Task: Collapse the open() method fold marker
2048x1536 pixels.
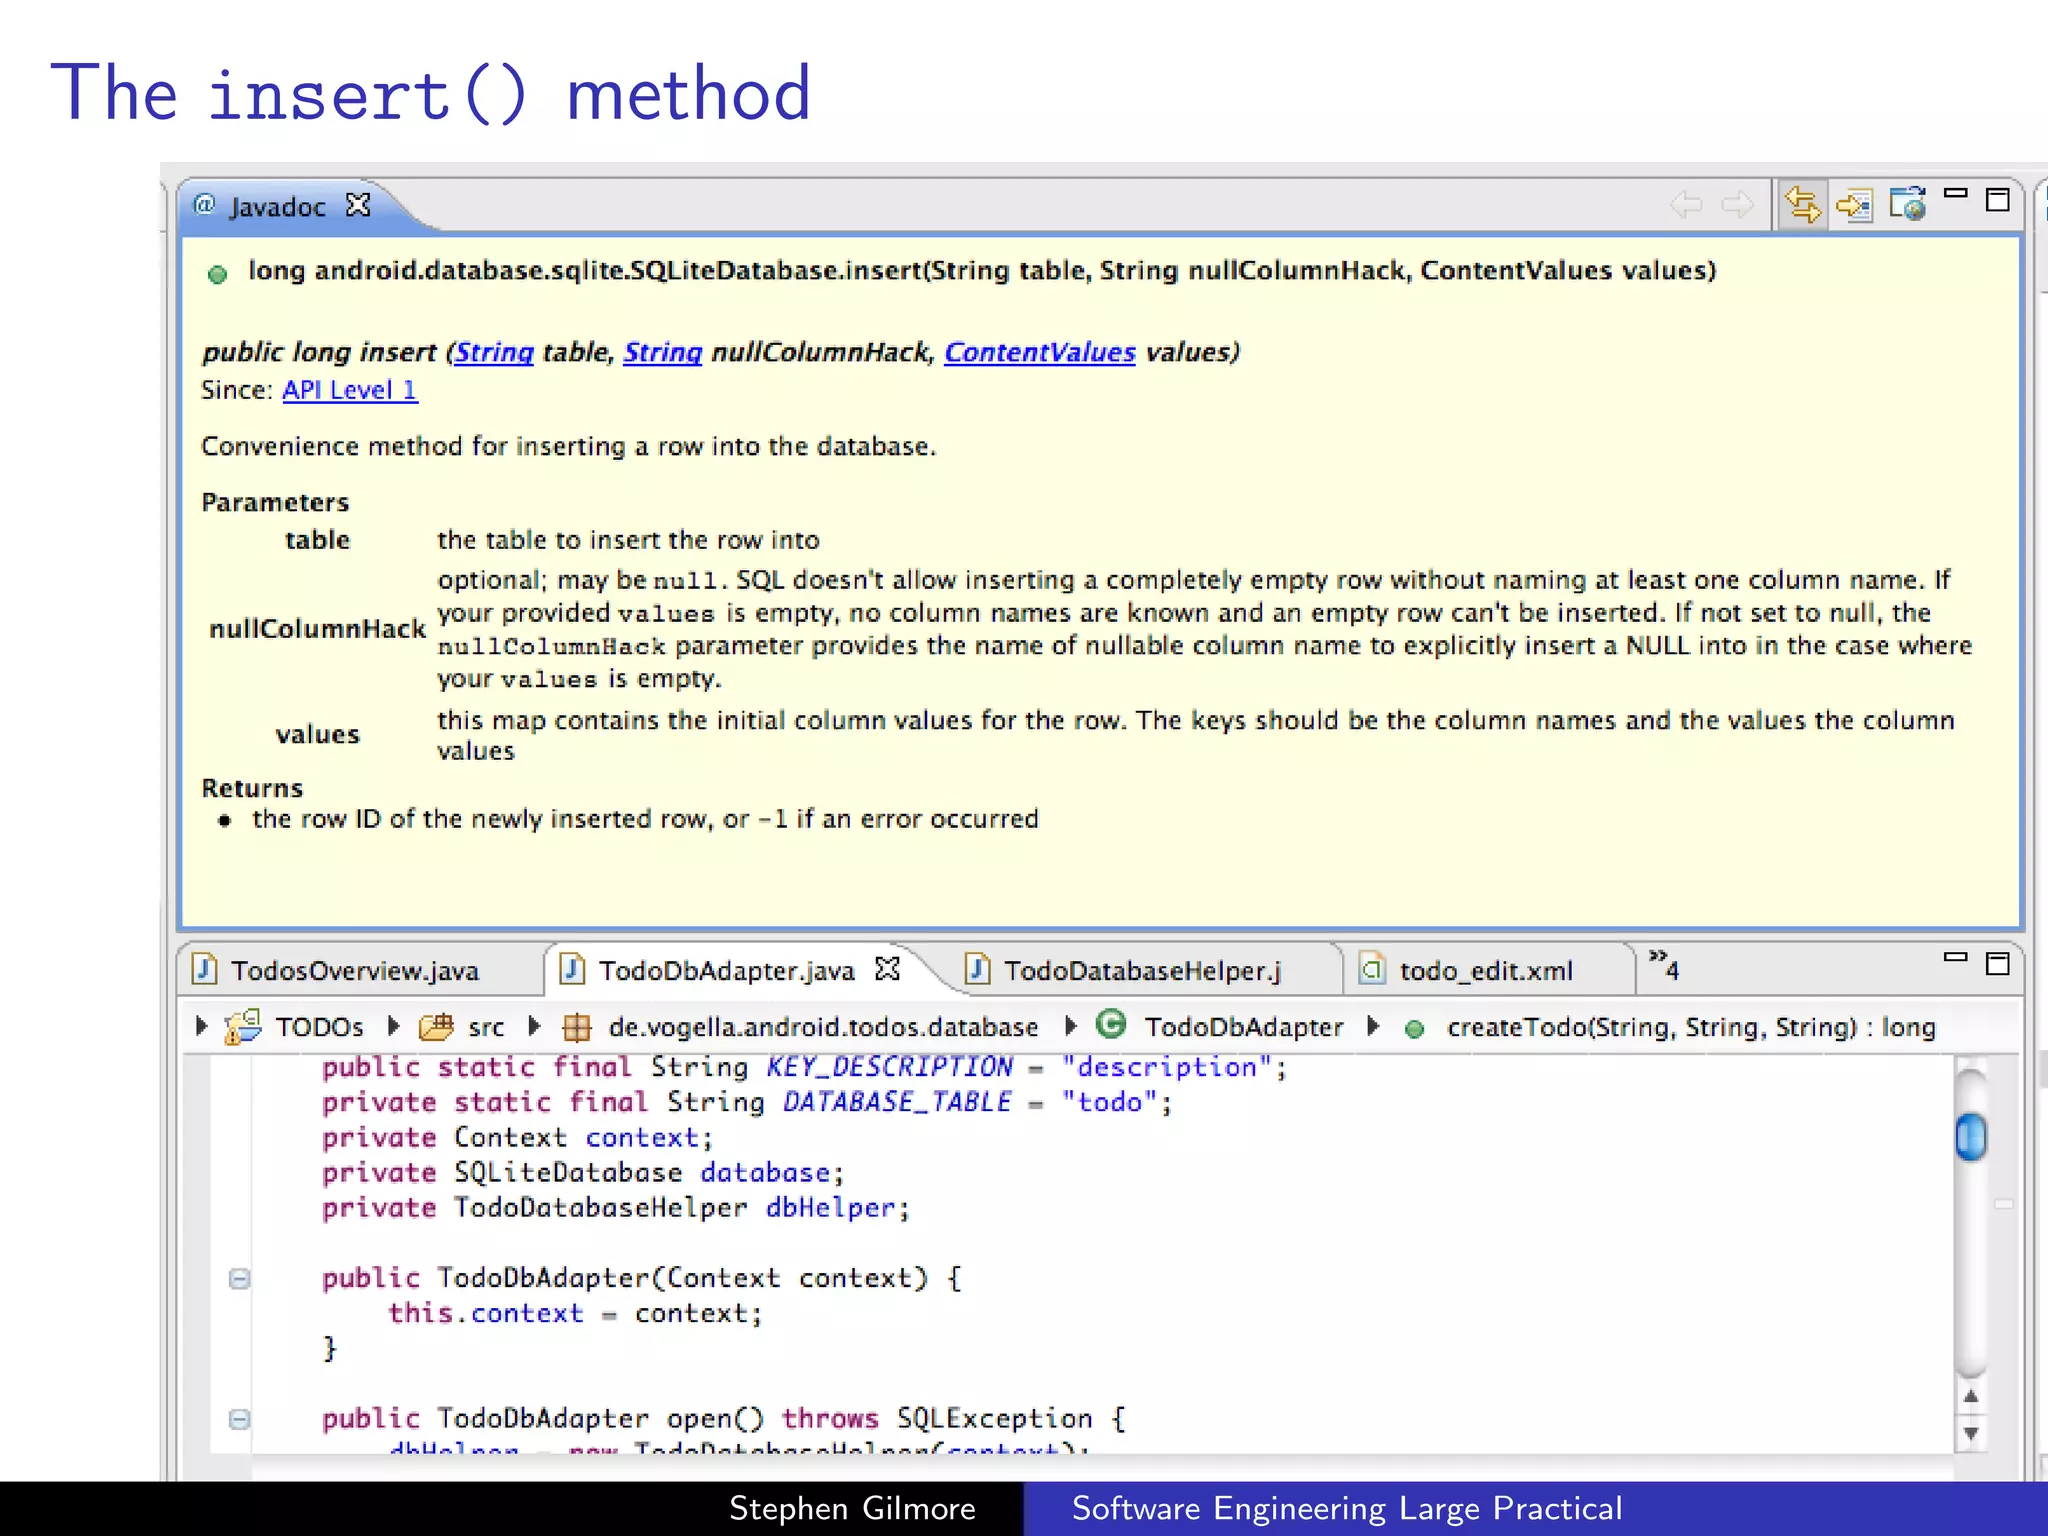Action: coord(239,1420)
